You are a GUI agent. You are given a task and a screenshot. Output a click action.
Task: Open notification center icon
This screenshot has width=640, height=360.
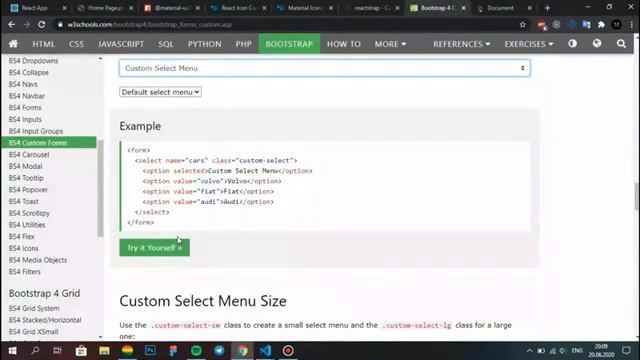coord(626,351)
